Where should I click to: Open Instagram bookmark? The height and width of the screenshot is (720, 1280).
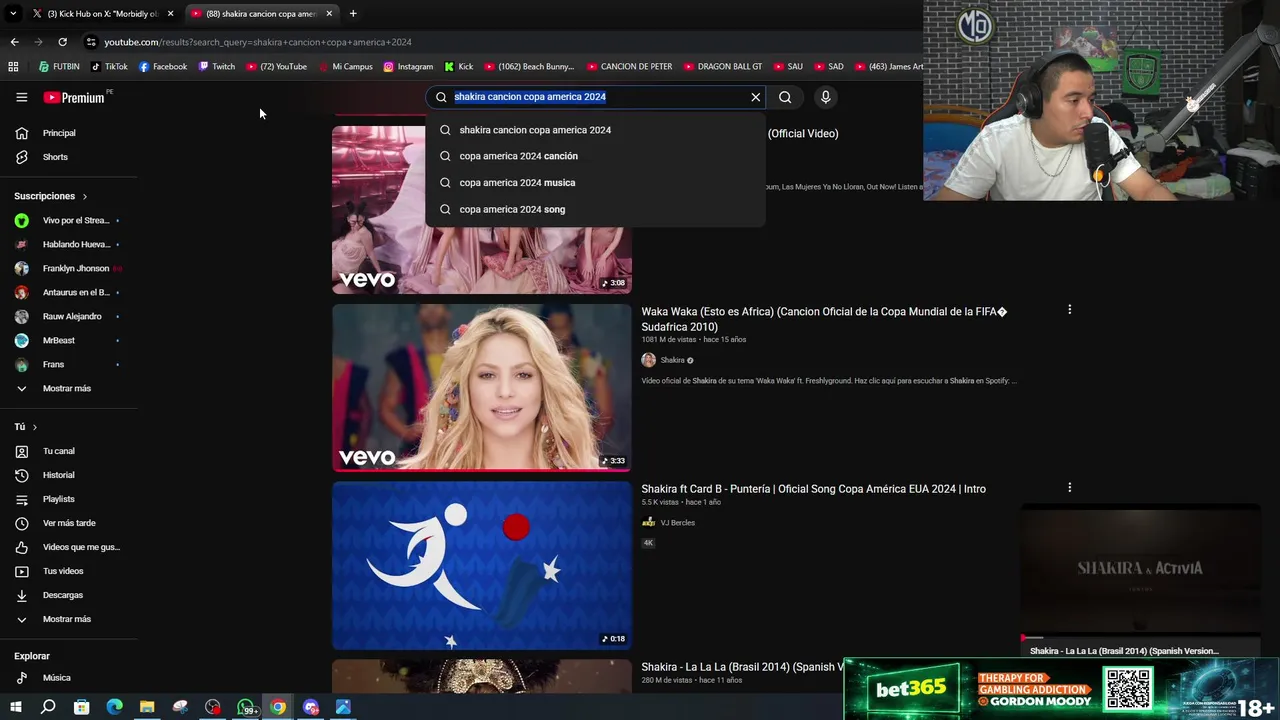(x=408, y=67)
